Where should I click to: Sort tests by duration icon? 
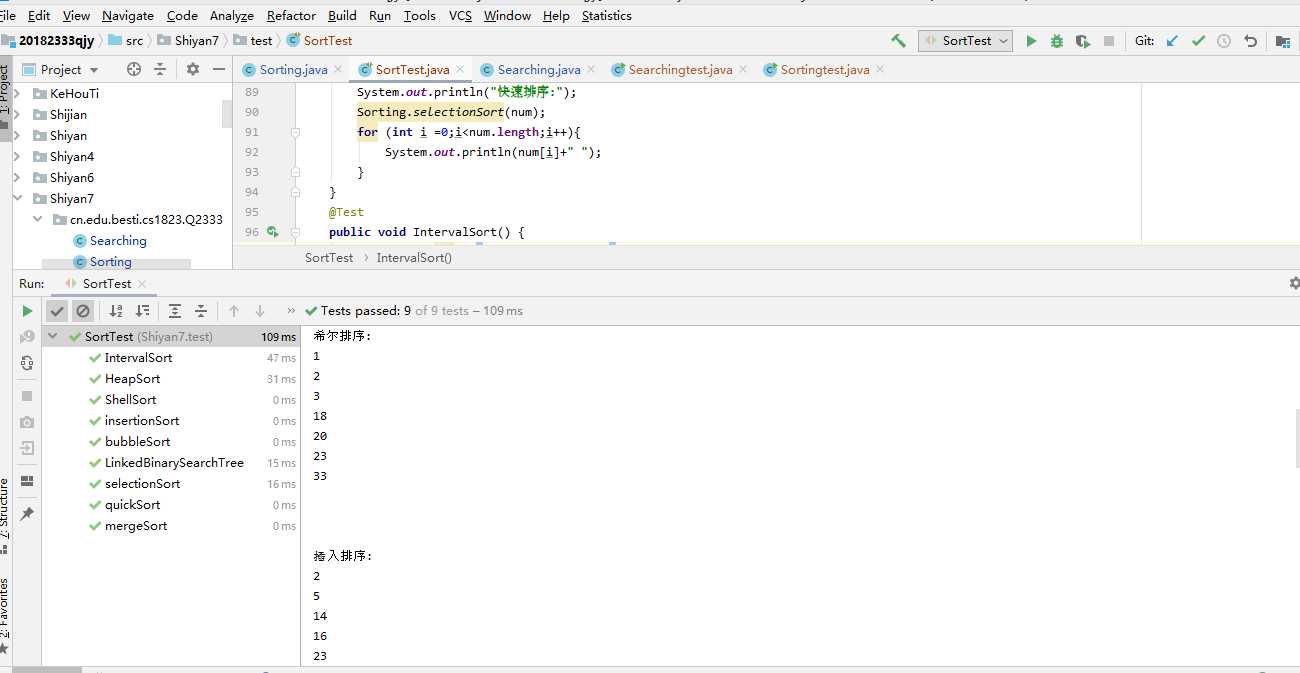(142, 311)
